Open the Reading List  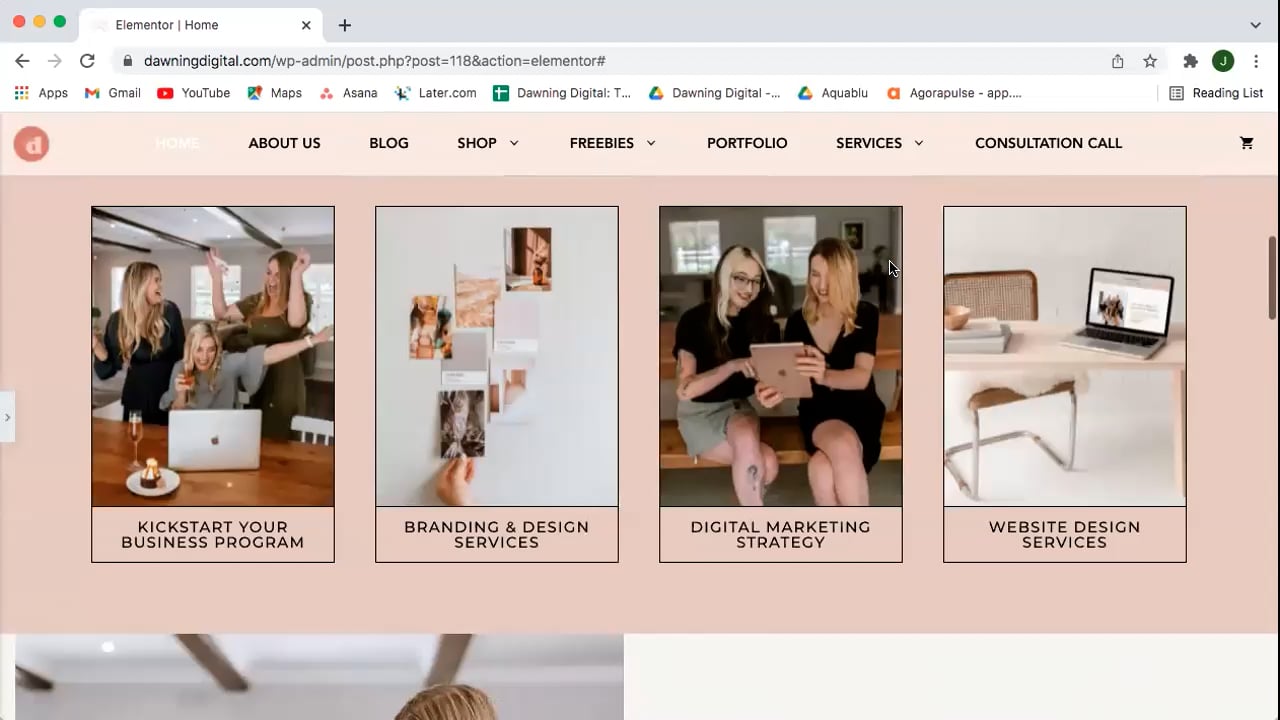coord(1216,93)
